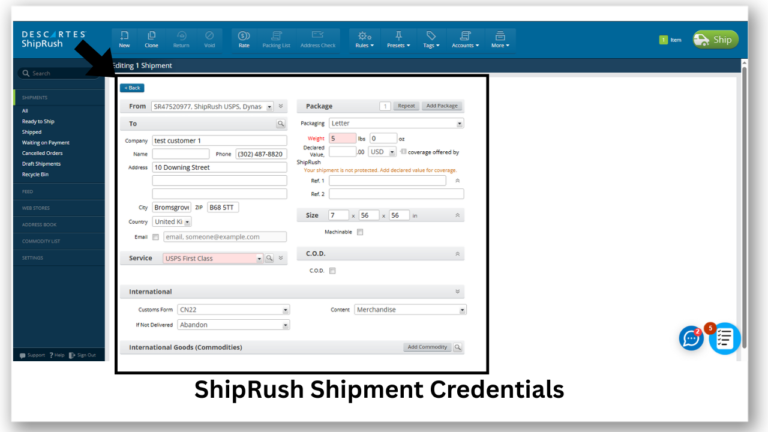Click the Help link
The height and width of the screenshot is (432, 768).
57,355
